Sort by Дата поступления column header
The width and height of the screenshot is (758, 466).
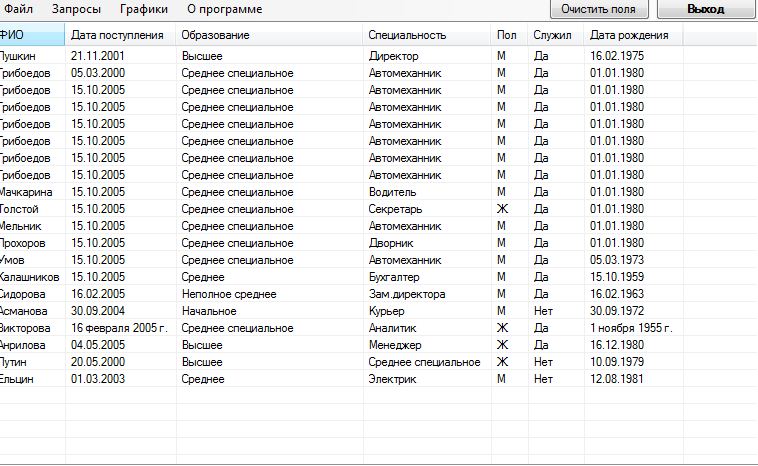120,35
